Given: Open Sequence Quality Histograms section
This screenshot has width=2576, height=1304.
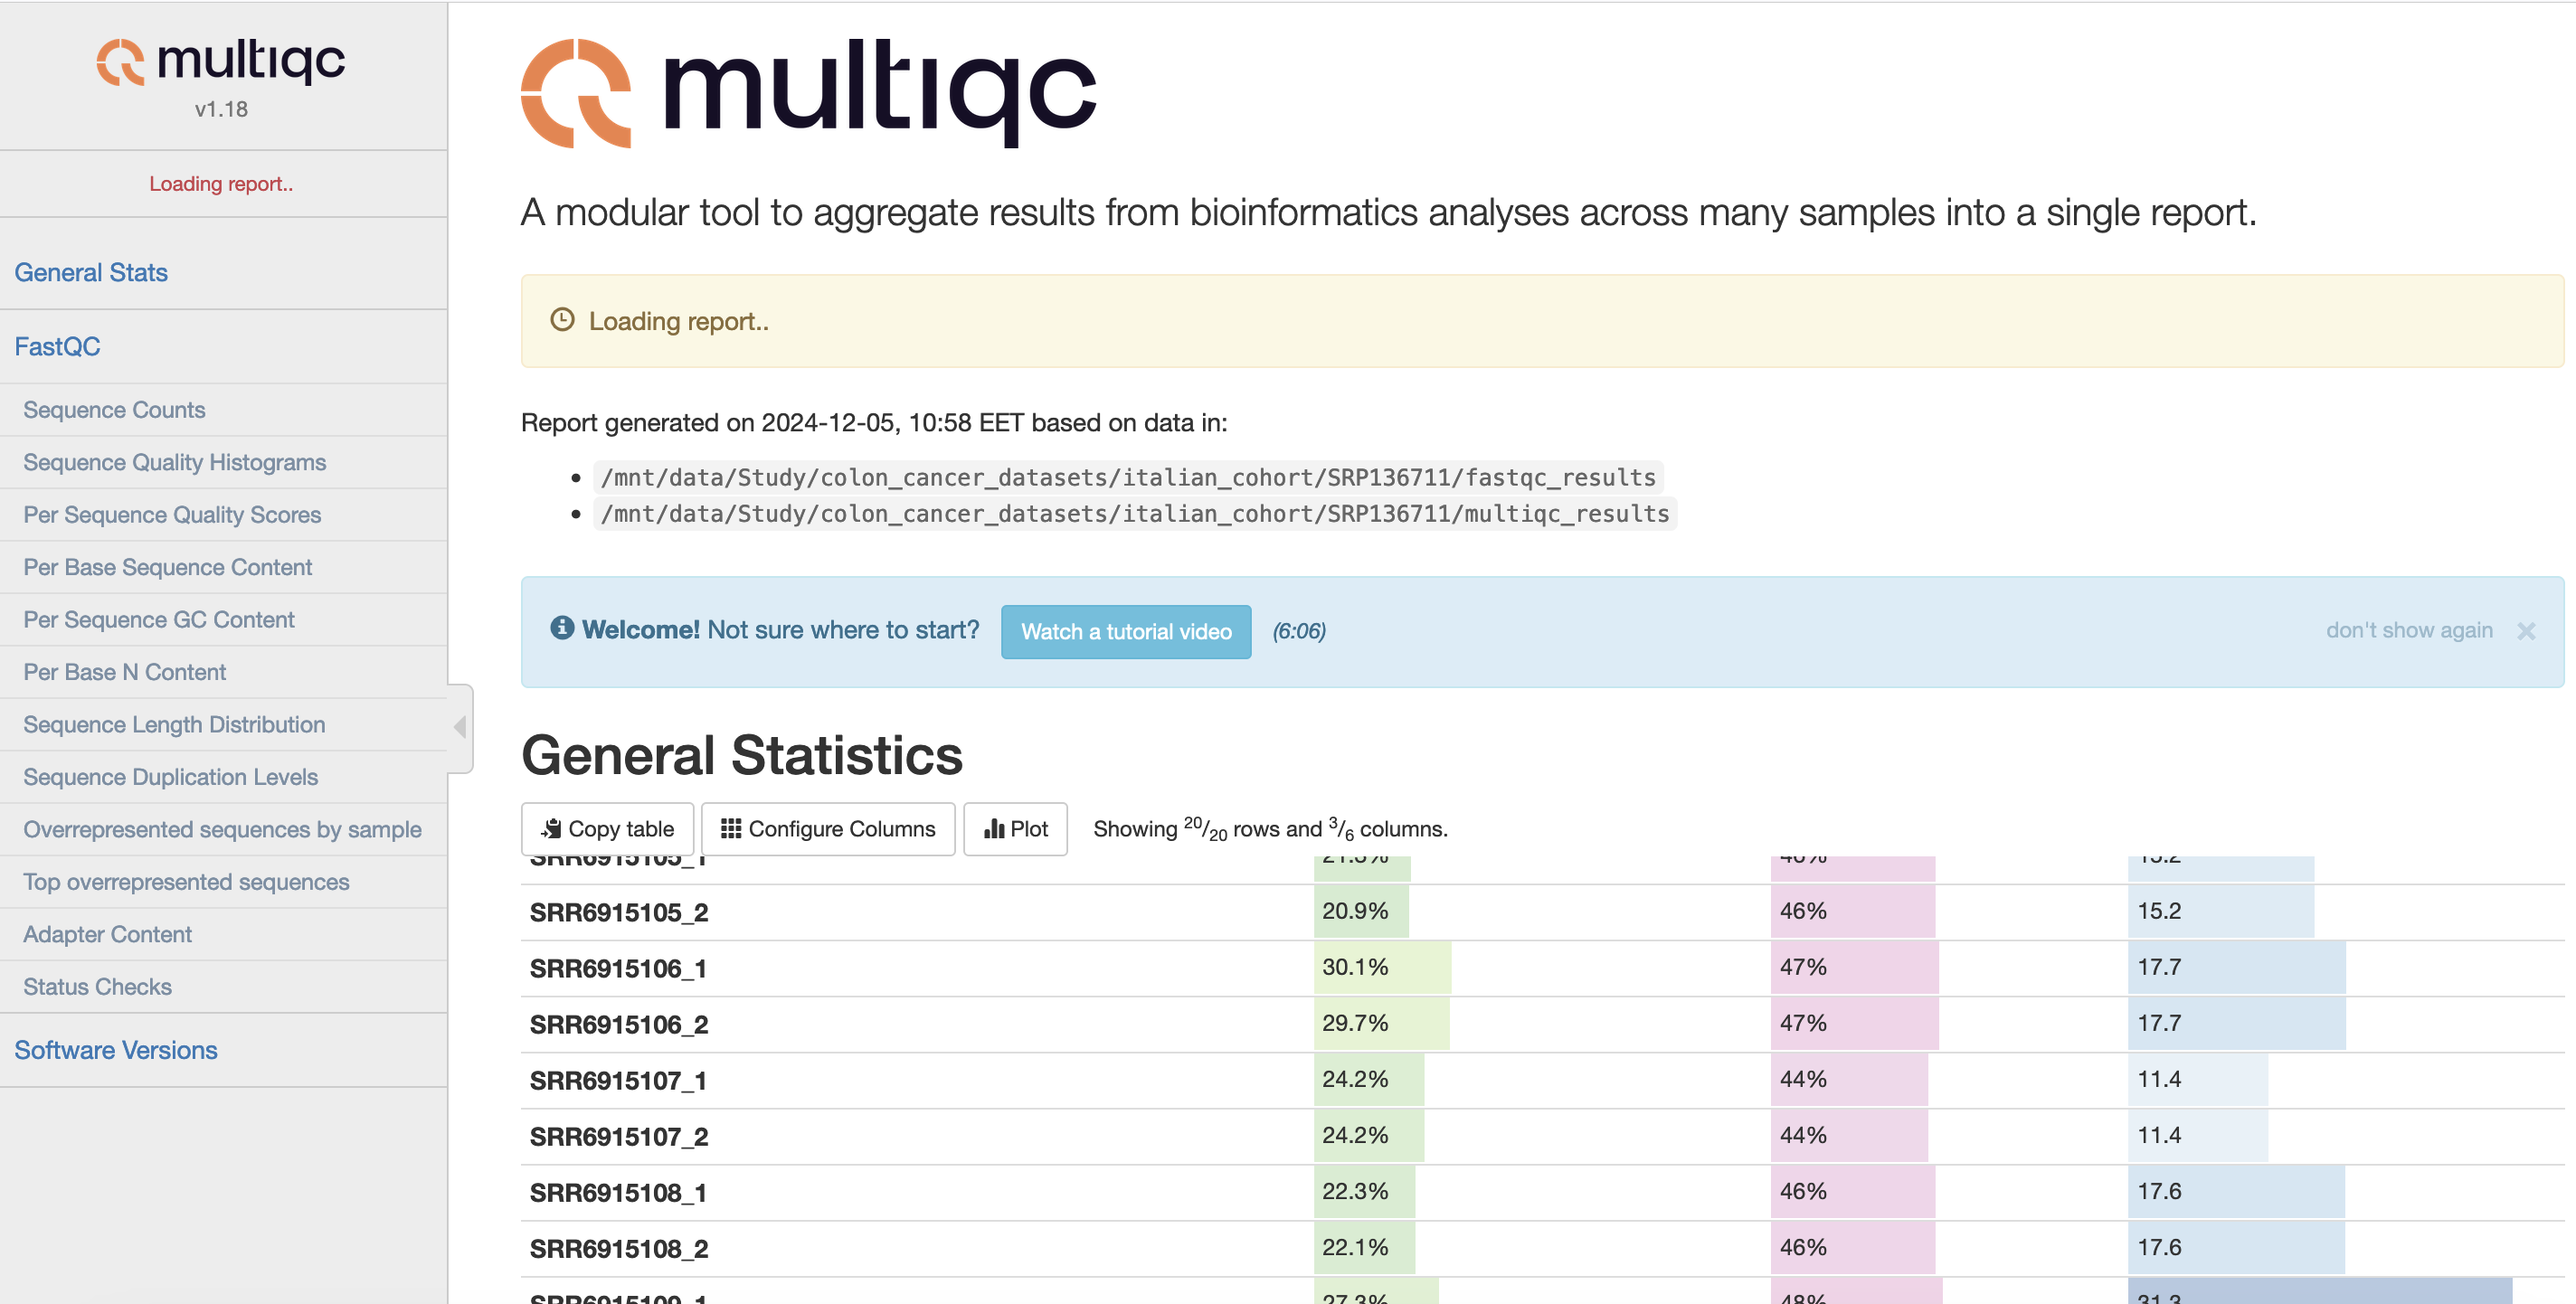Looking at the screenshot, I should coord(175,462).
